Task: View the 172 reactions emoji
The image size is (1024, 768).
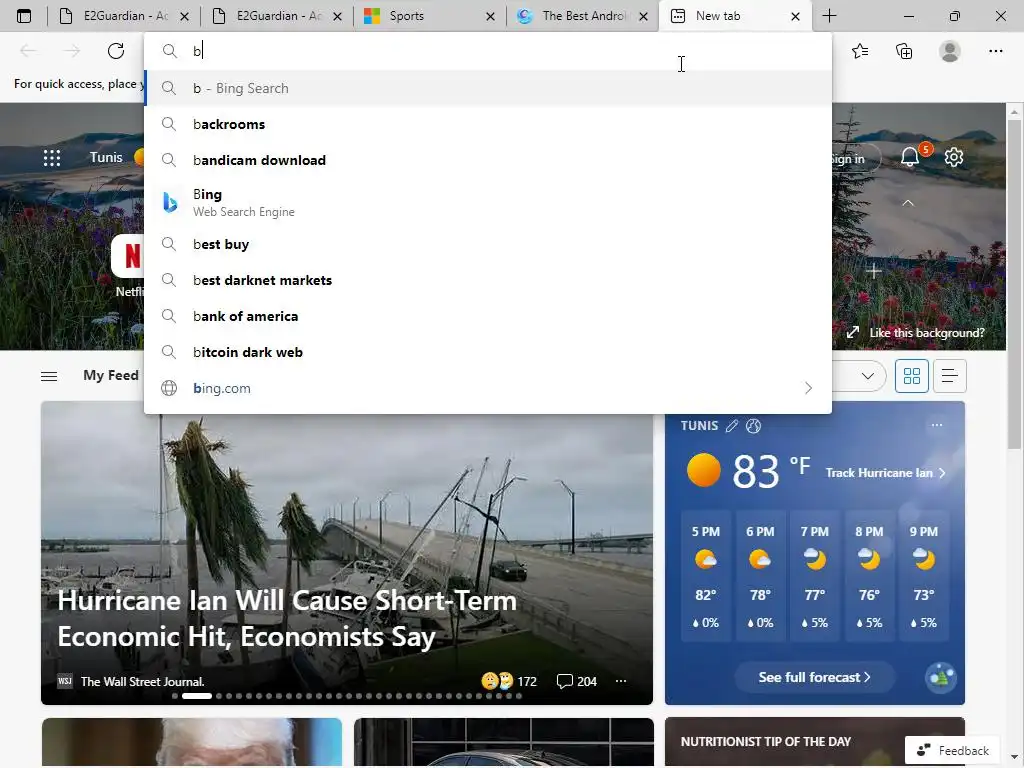Action: click(x=497, y=681)
